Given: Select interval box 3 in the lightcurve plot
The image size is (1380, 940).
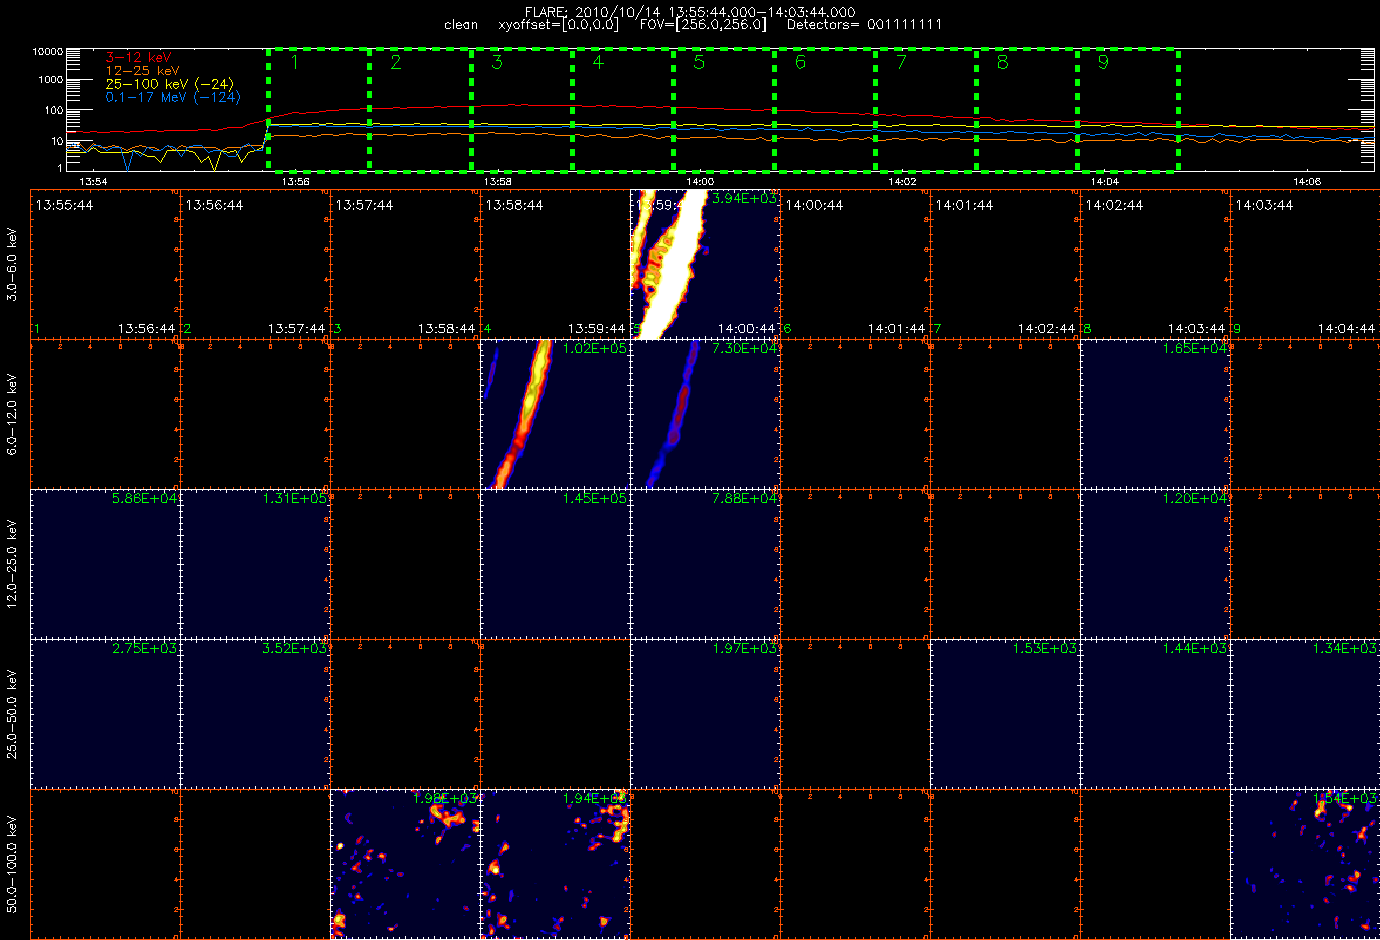Looking at the screenshot, I should (521, 110).
